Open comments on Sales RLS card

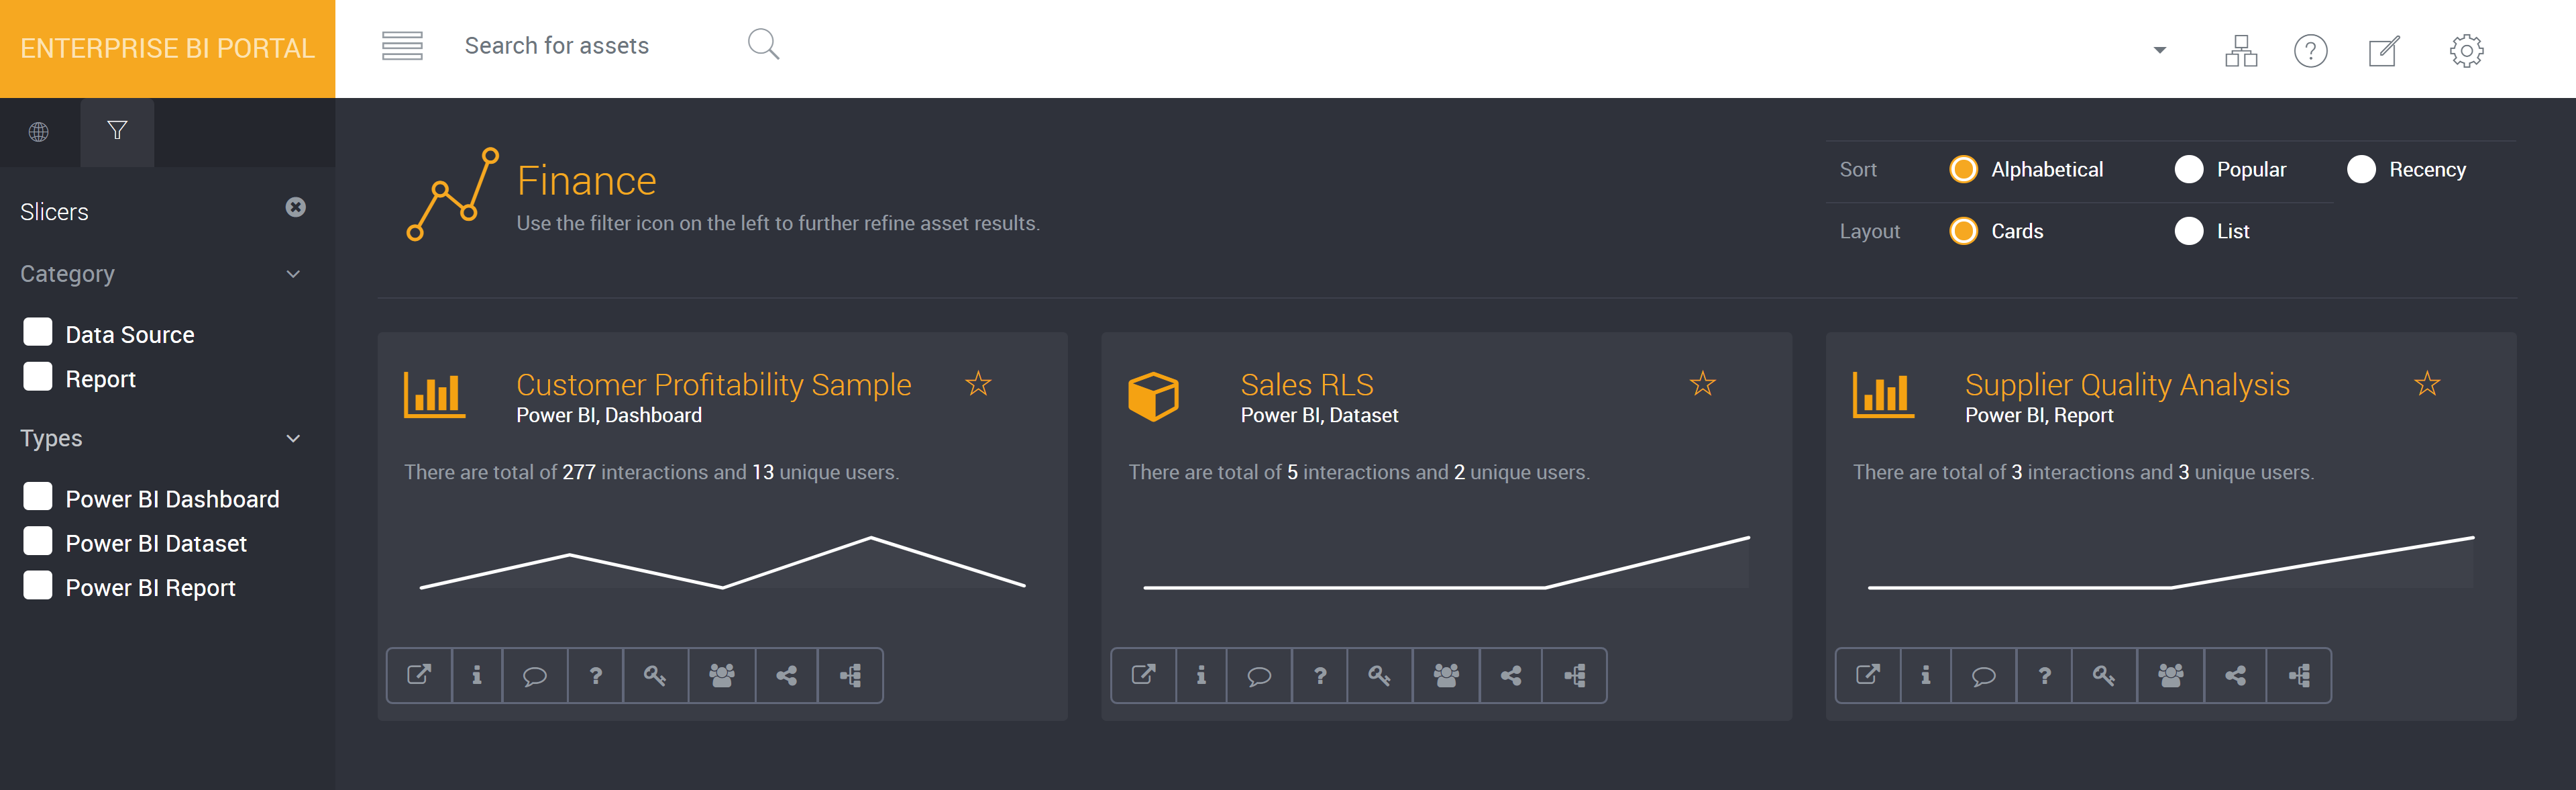point(1259,675)
